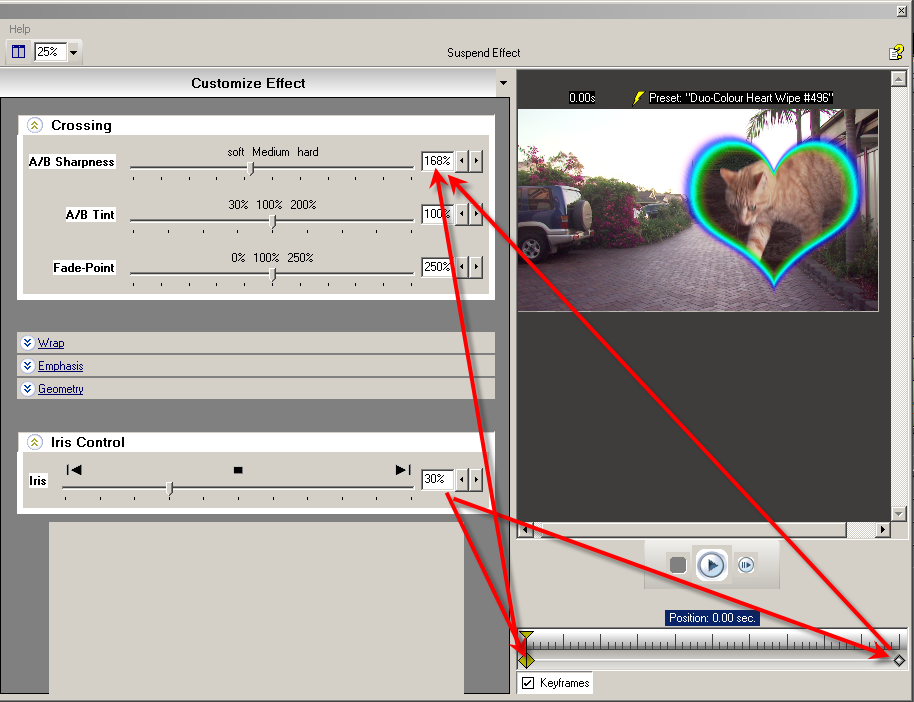Open the 25% zoom dropdown

tap(74, 52)
